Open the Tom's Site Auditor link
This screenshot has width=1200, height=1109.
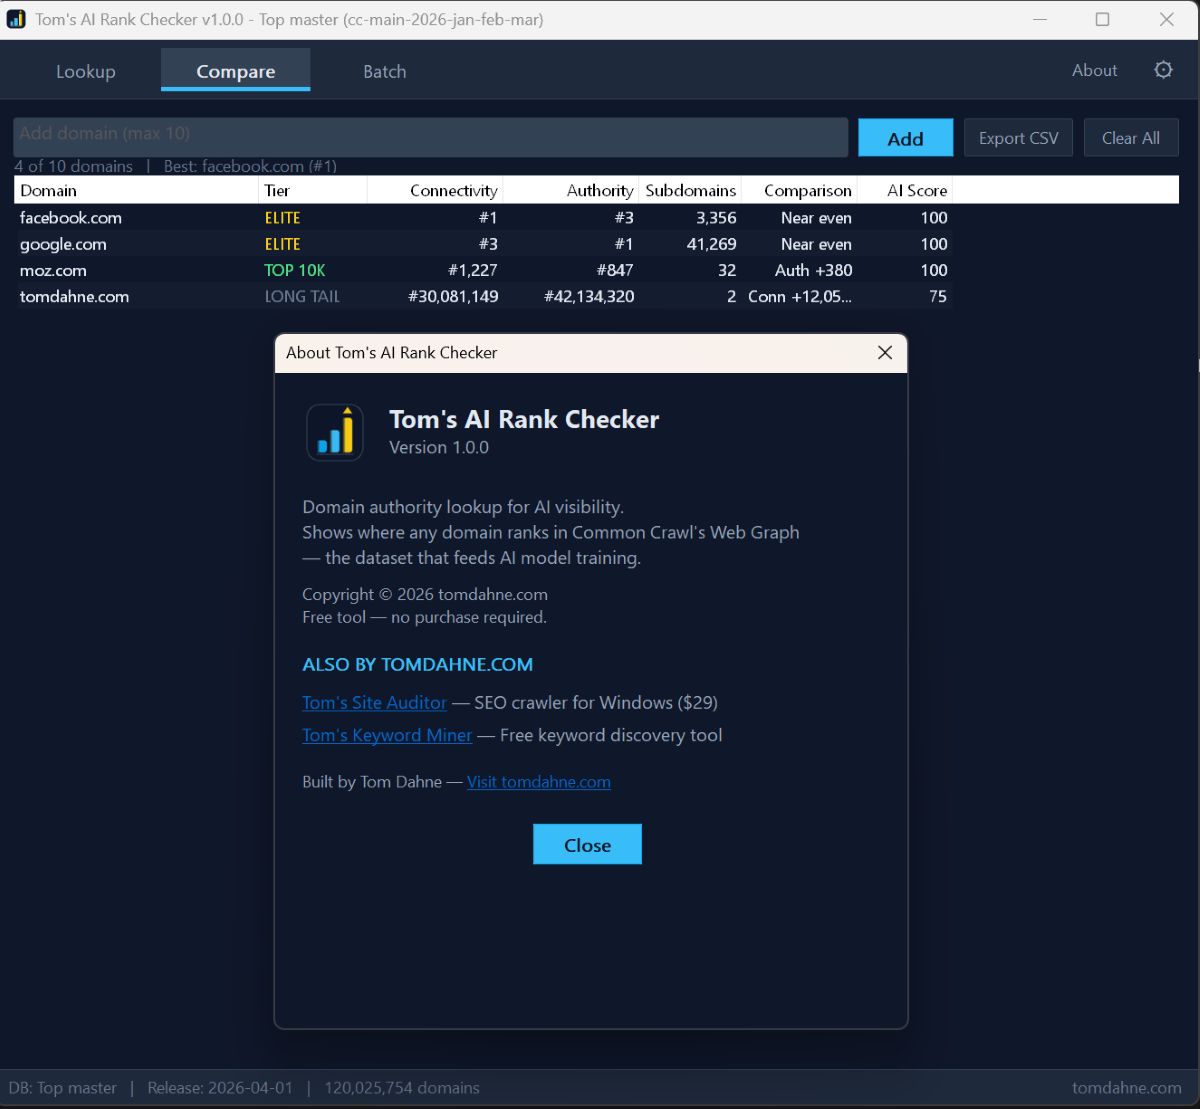click(373, 703)
